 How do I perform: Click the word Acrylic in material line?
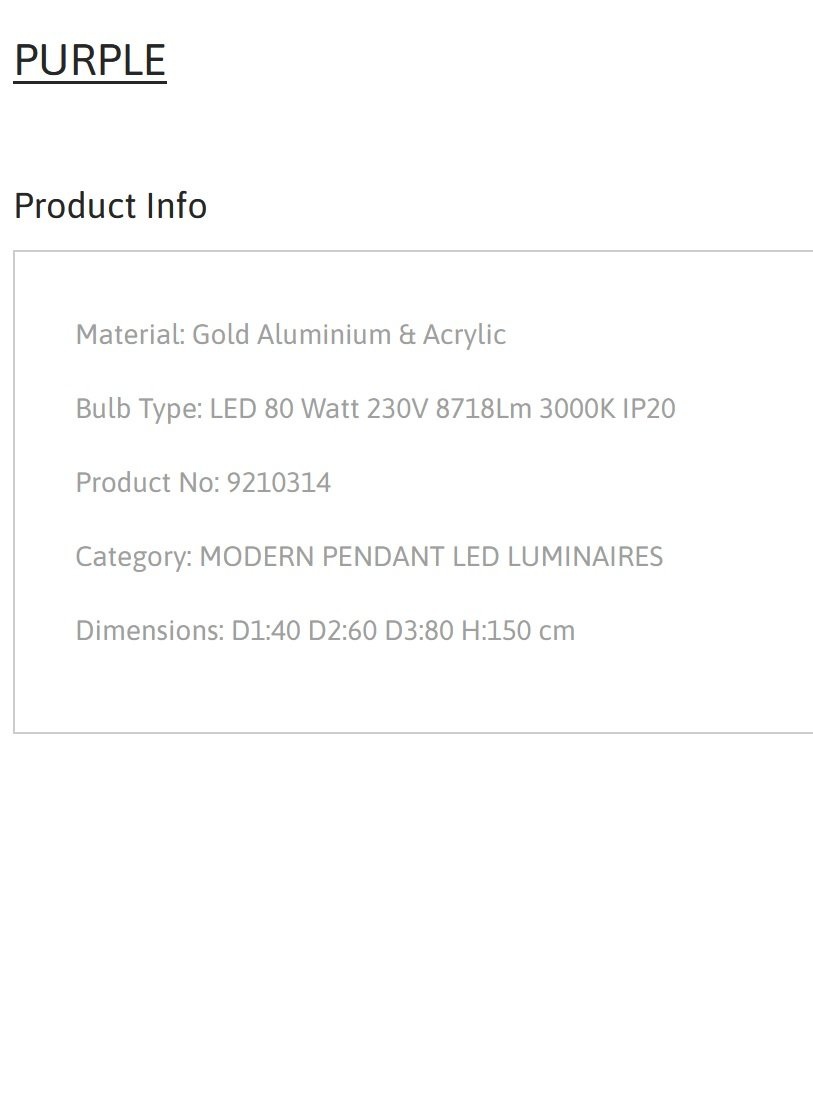(464, 335)
